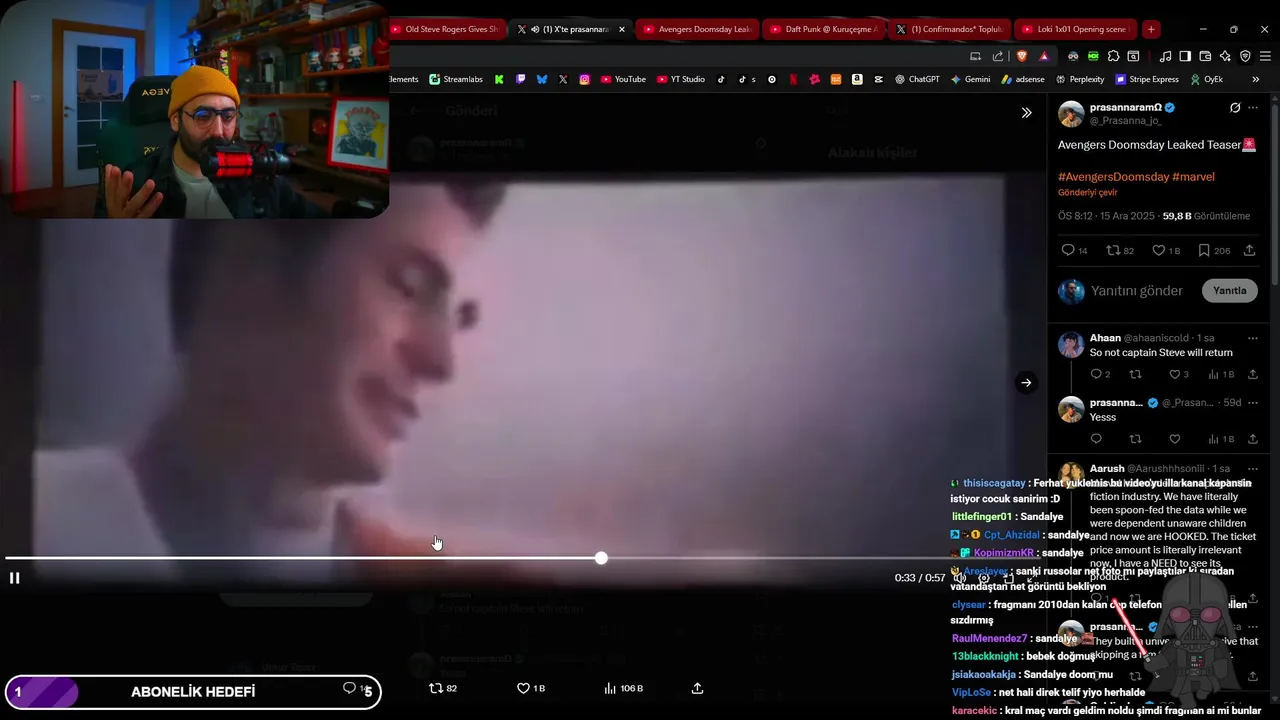Like prasanna's 'Yesss' reply

1175,439
